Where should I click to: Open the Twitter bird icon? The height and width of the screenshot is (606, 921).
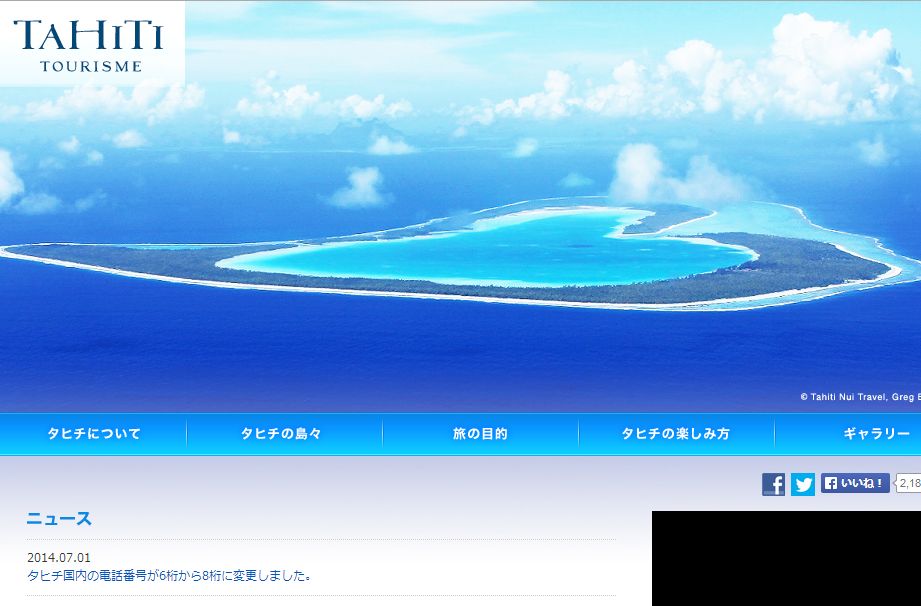coord(803,484)
